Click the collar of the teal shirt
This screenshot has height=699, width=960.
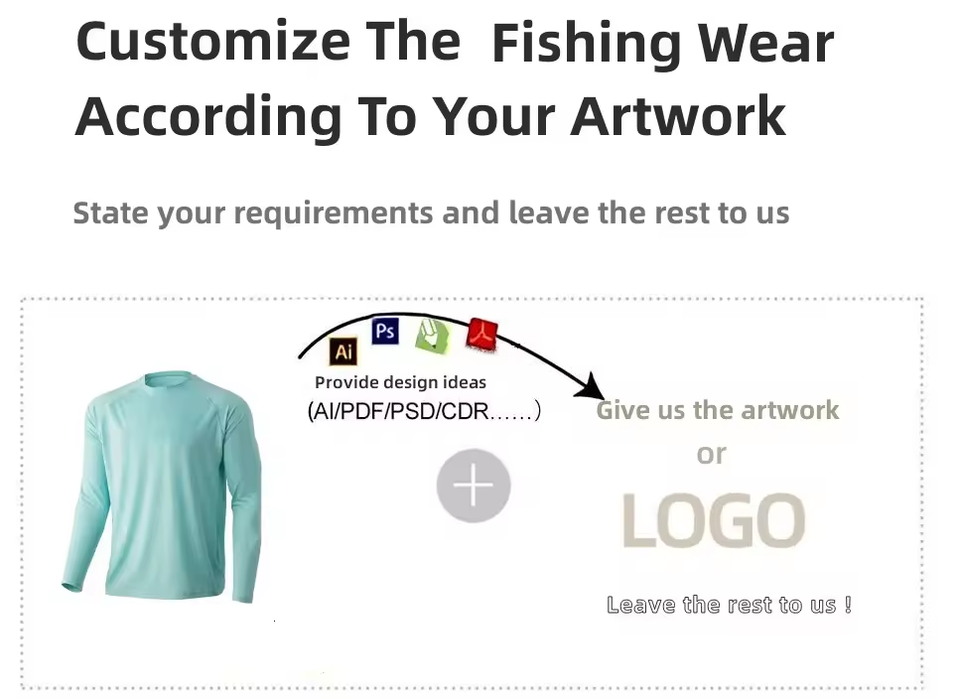tap(168, 378)
